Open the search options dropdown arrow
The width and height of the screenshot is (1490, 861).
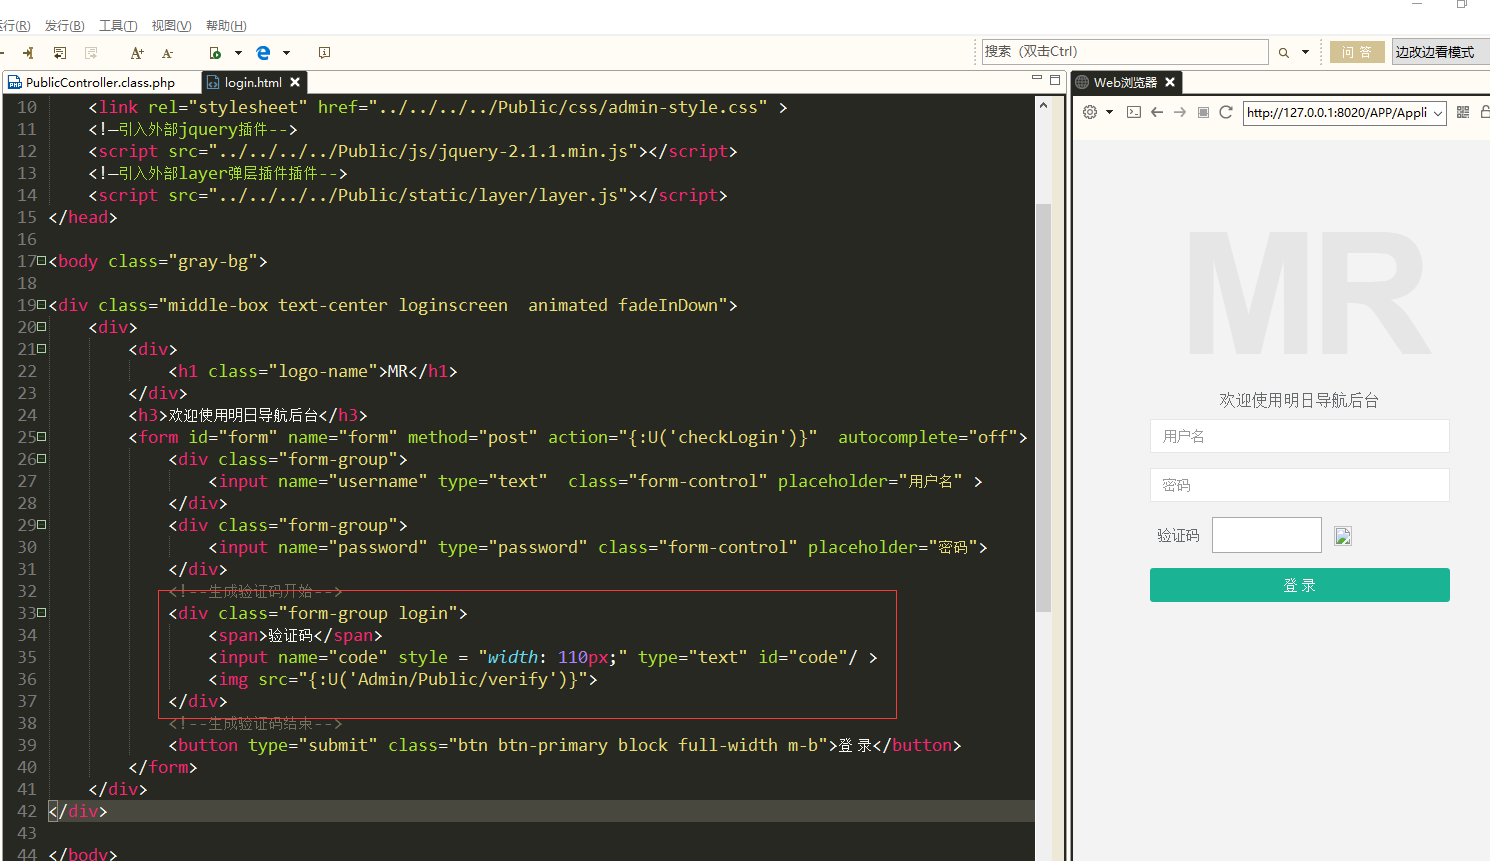[1305, 53]
